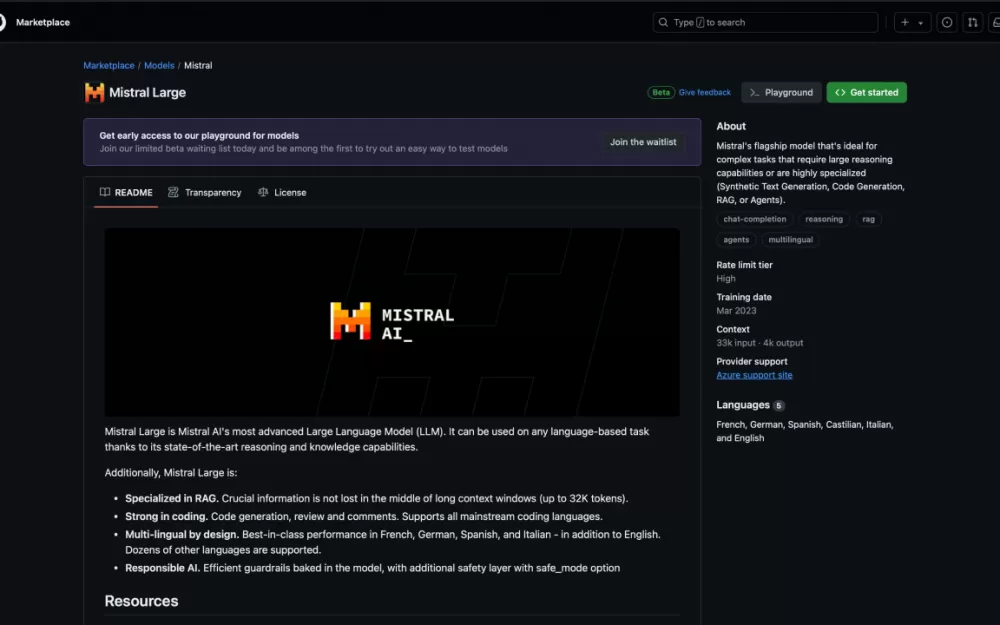The width and height of the screenshot is (1000, 625).
Task: Click the Marketplace header title
Action: tap(43, 22)
